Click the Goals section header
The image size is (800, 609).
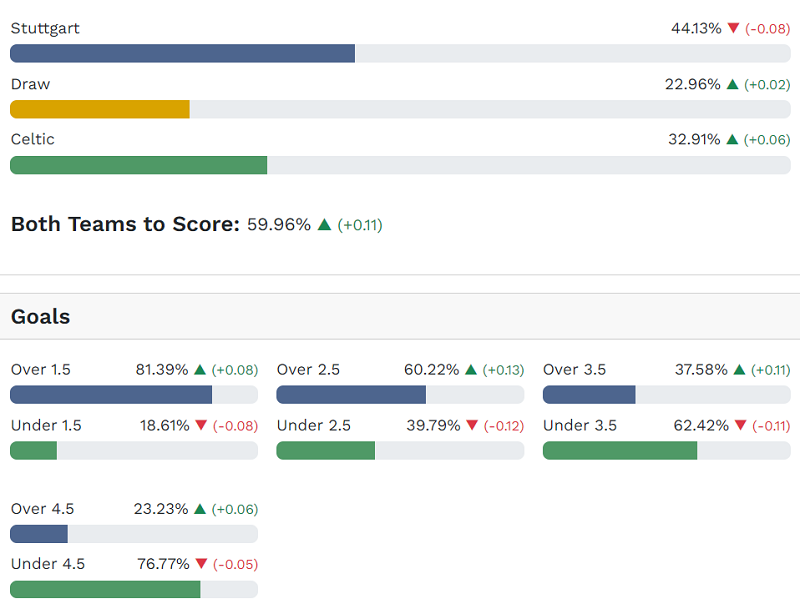point(41,317)
